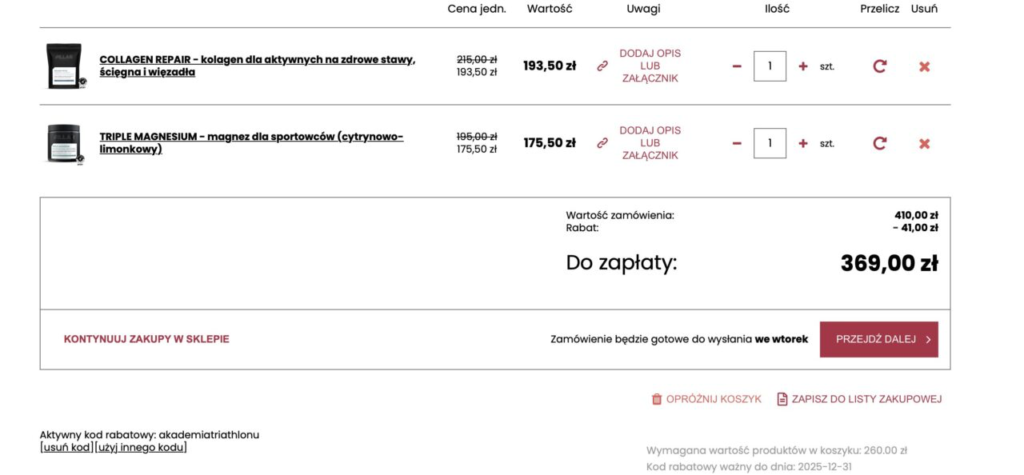Image resolution: width=1024 pixels, height=475 pixels.
Task: Click attachment link icon for Triple Magnesium
Action: click(x=602, y=143)
